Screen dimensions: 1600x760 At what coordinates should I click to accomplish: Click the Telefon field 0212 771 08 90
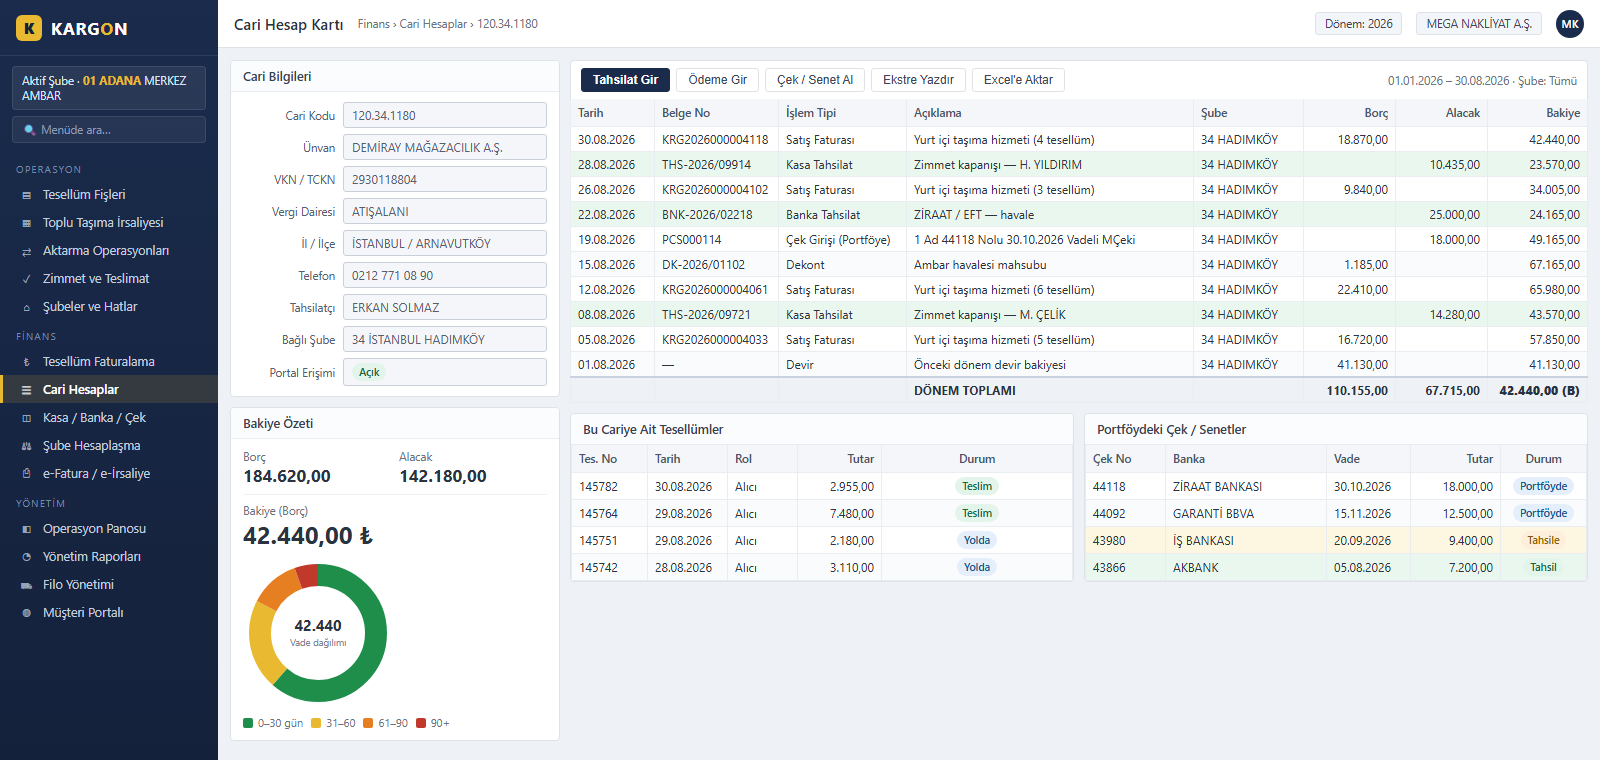click(x=445, y=275)
